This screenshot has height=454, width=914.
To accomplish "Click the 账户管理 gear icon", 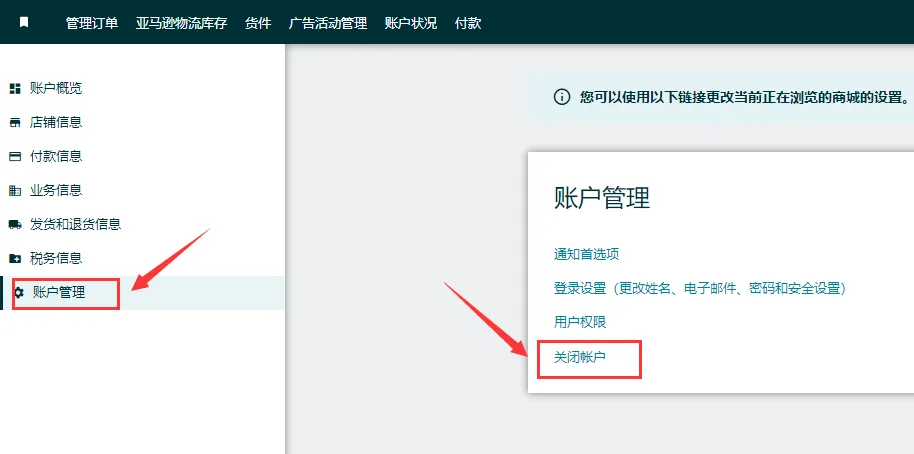I will tap(19, 292).
